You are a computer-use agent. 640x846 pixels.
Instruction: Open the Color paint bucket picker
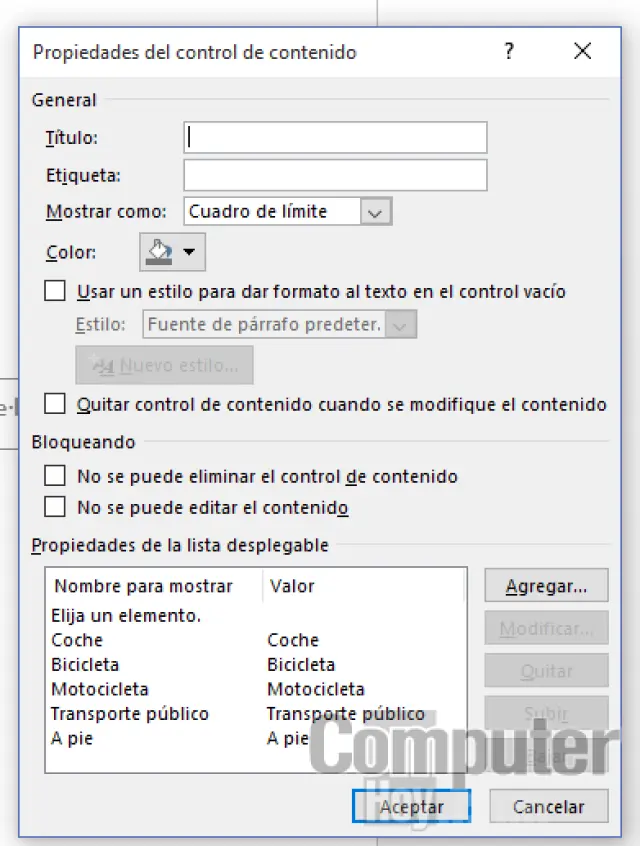(172, 252)
